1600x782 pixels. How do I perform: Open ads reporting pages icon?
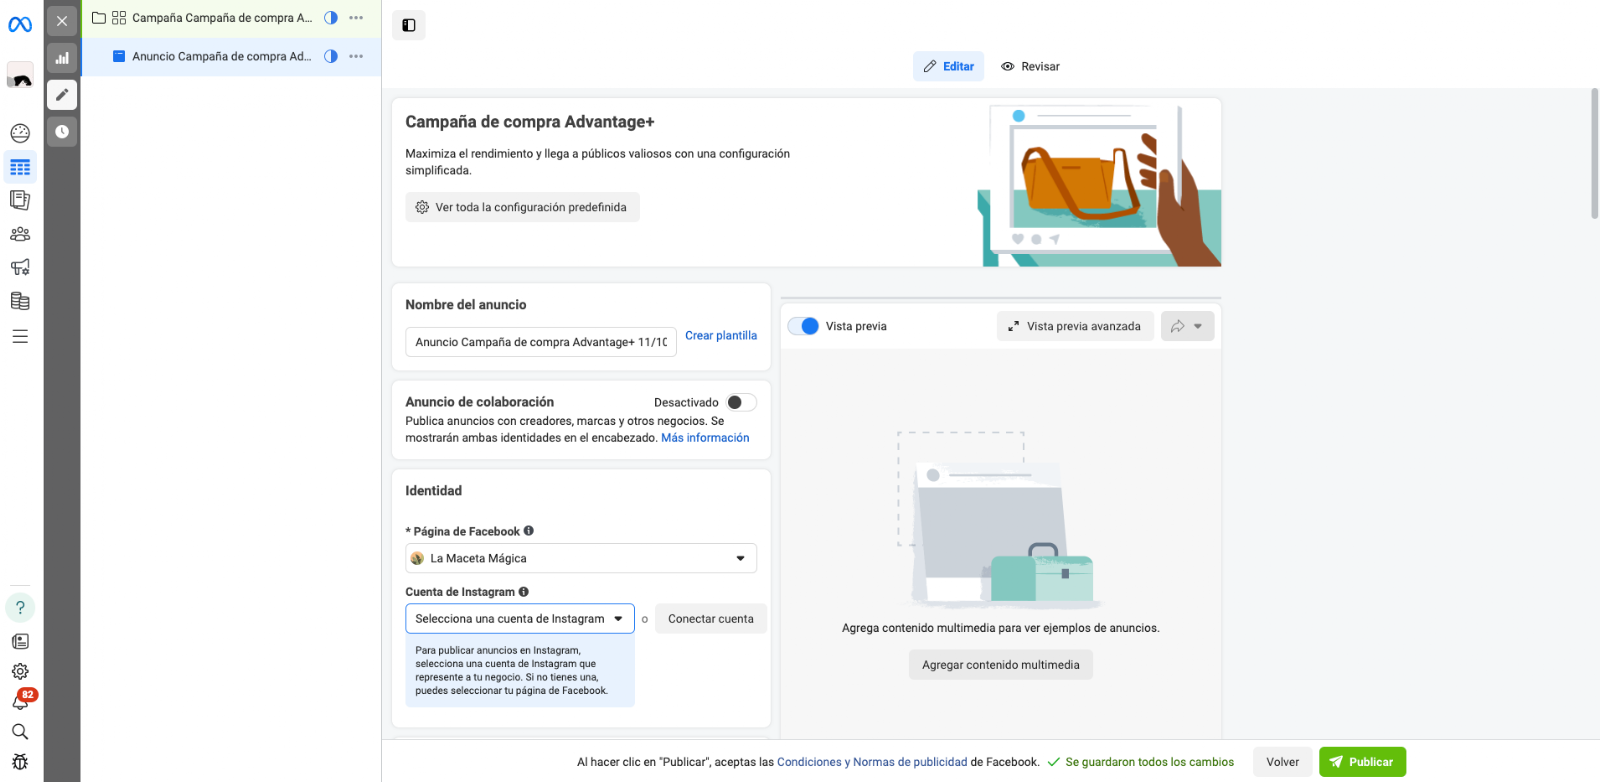click(x=20, y=200)
